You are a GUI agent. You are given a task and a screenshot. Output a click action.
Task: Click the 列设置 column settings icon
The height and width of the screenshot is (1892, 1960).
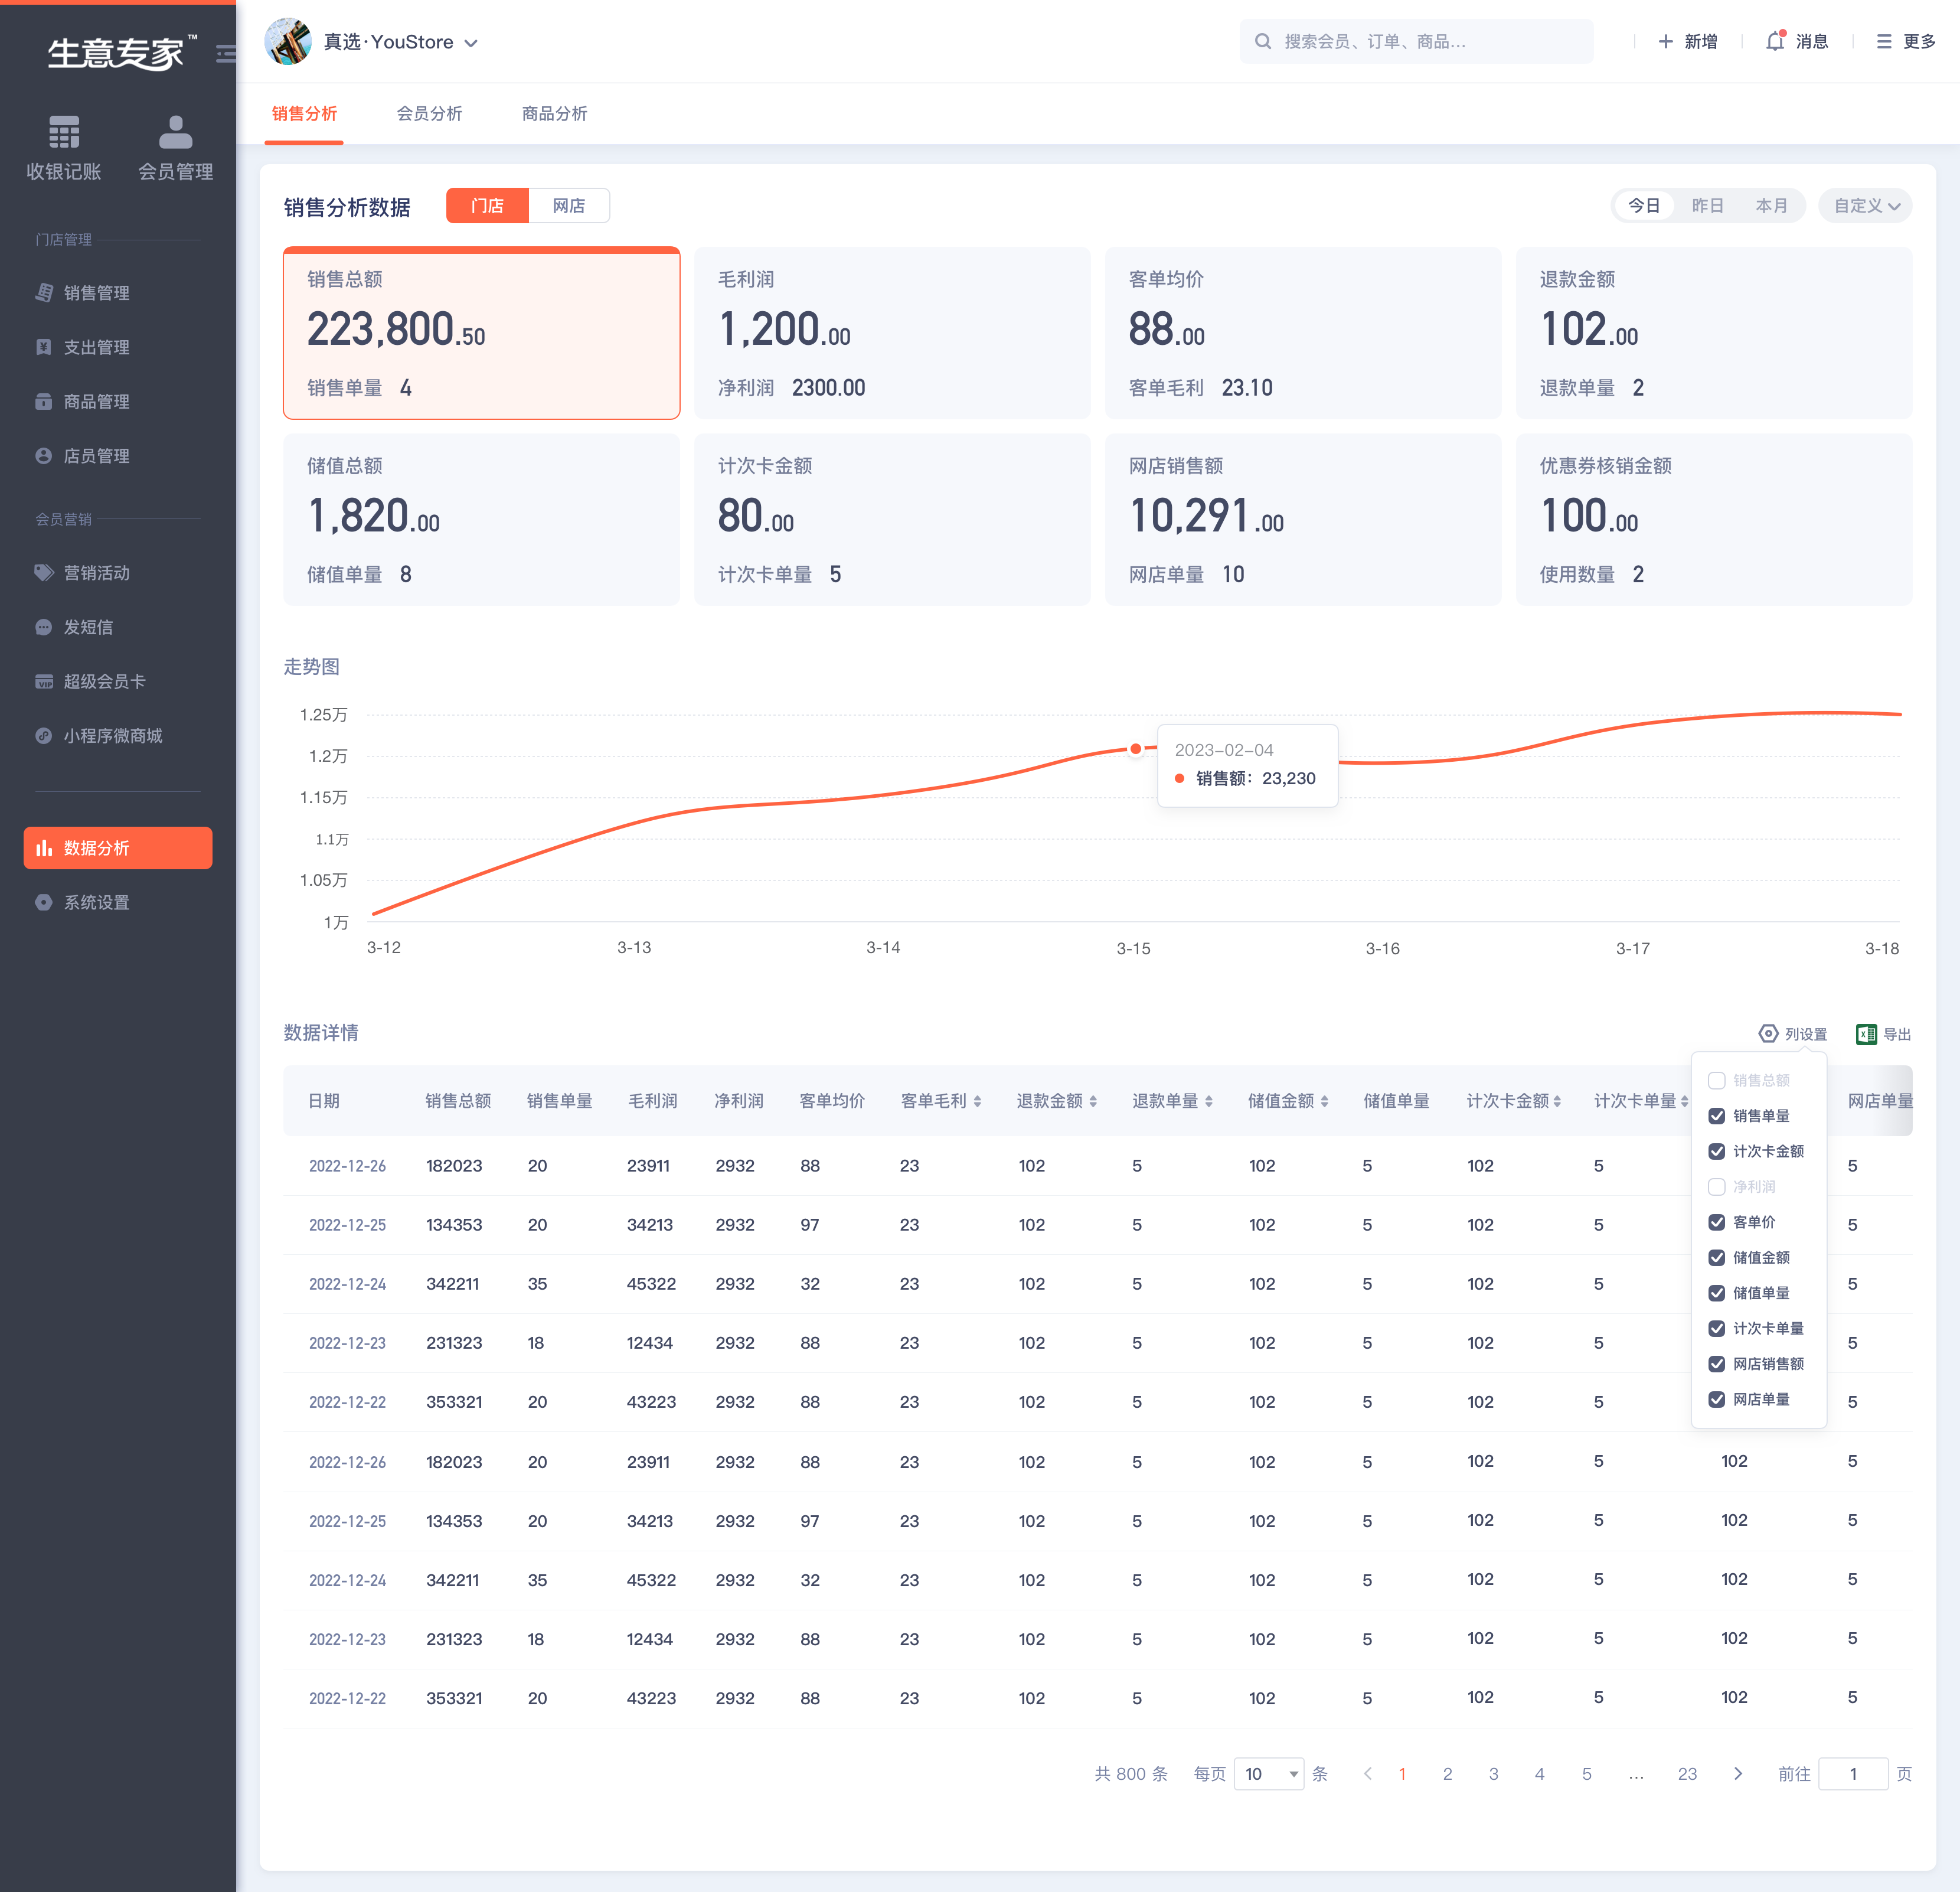click(x=1768, y=1033)
